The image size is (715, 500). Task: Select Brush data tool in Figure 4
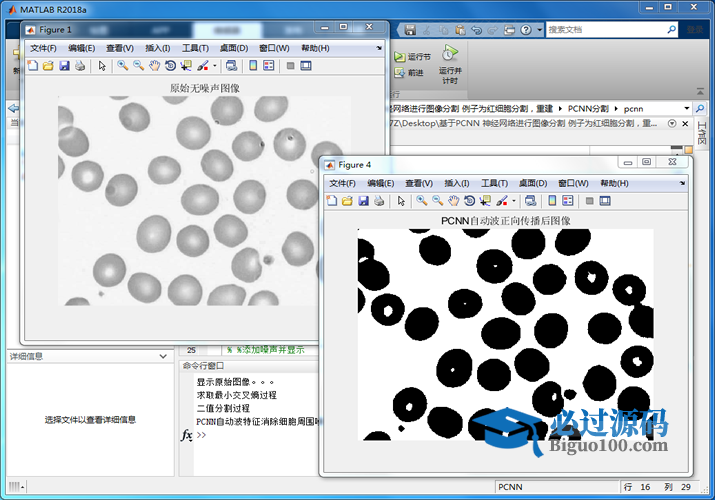(502, 201)
